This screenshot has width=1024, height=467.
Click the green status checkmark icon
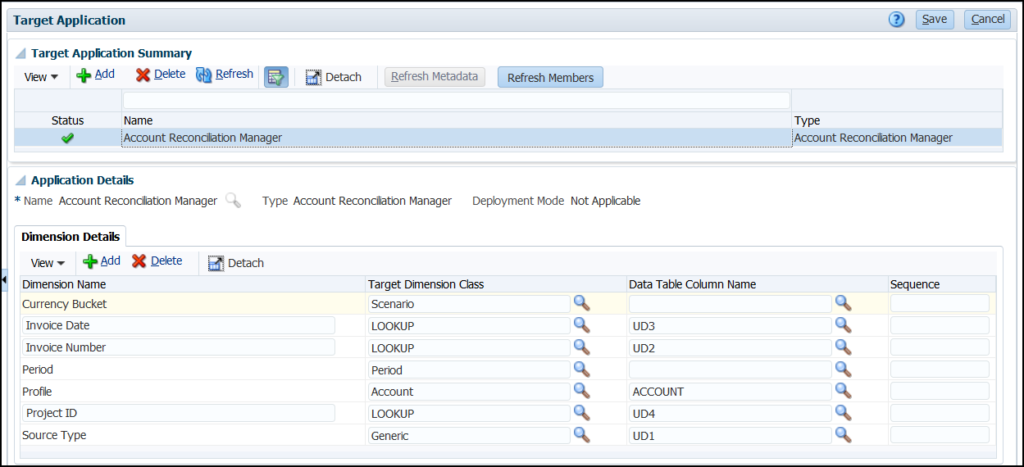67,138
